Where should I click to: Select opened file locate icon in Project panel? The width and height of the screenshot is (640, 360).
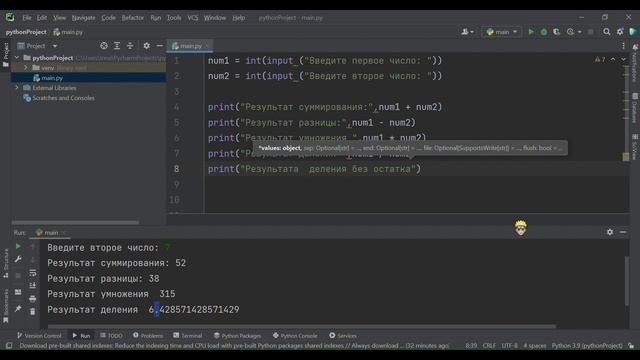104,46
